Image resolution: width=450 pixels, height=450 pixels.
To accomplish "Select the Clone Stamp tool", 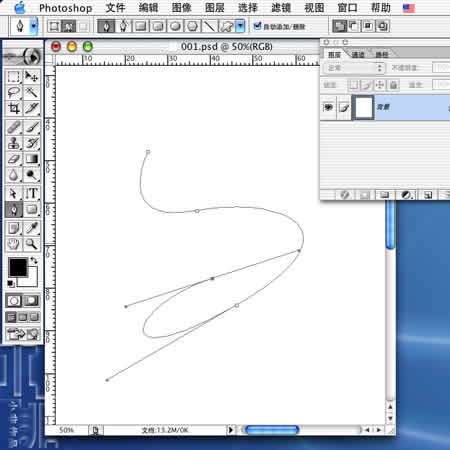I will [x=13, y=143].
